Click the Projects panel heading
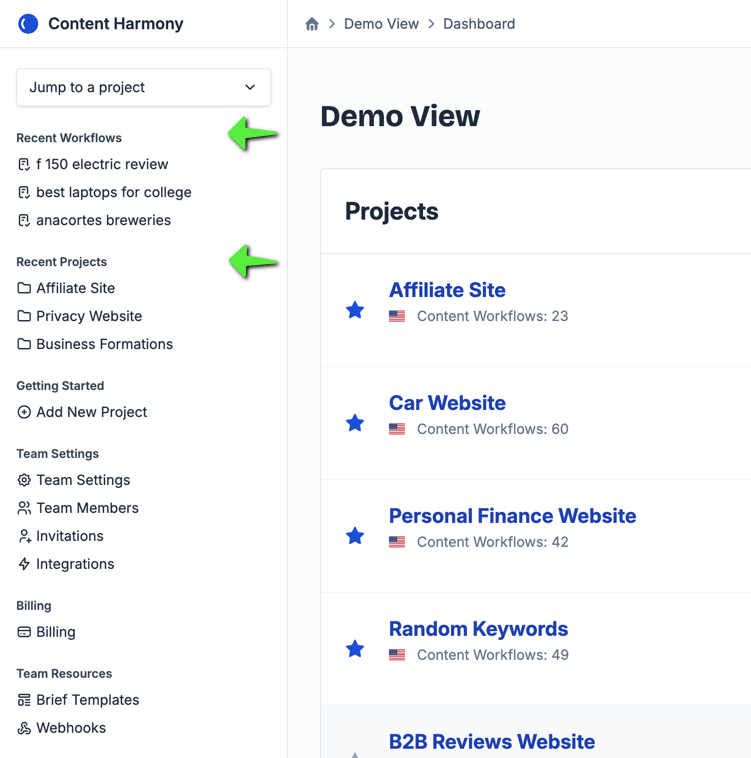This screenshot has width=751, height=758. 391,211
